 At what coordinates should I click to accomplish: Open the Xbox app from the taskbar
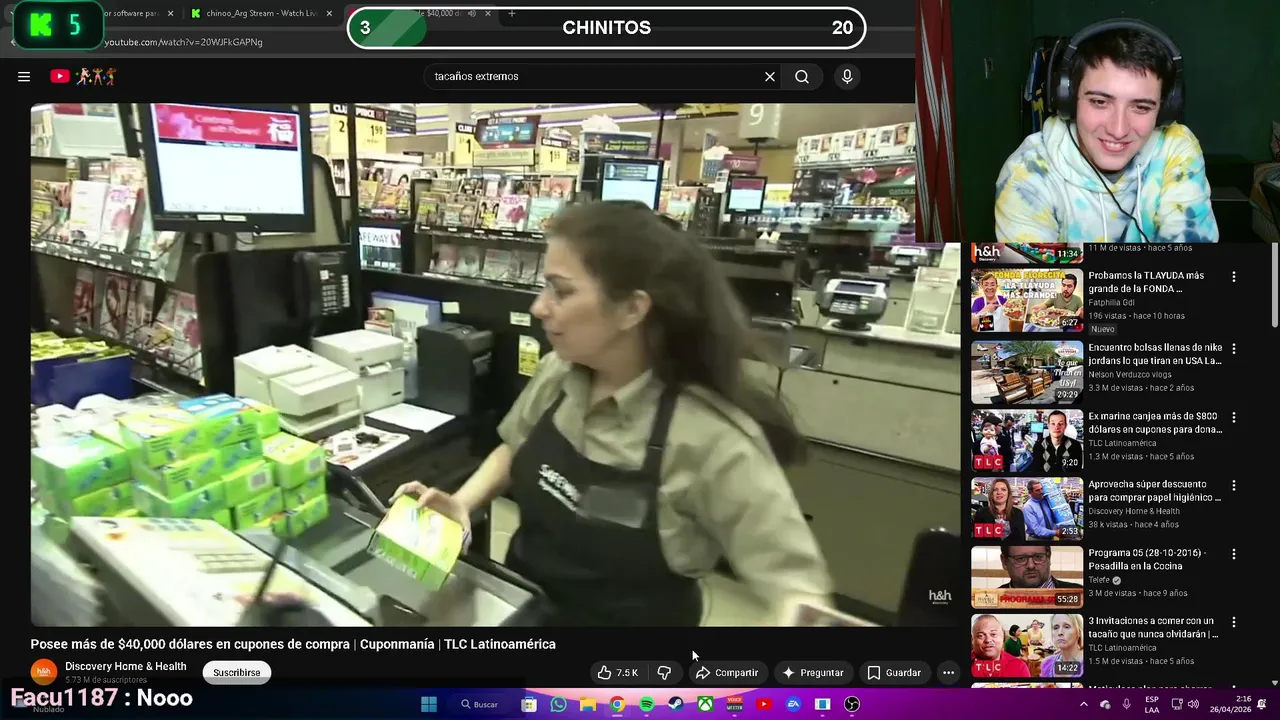click(x=705, y=704)
